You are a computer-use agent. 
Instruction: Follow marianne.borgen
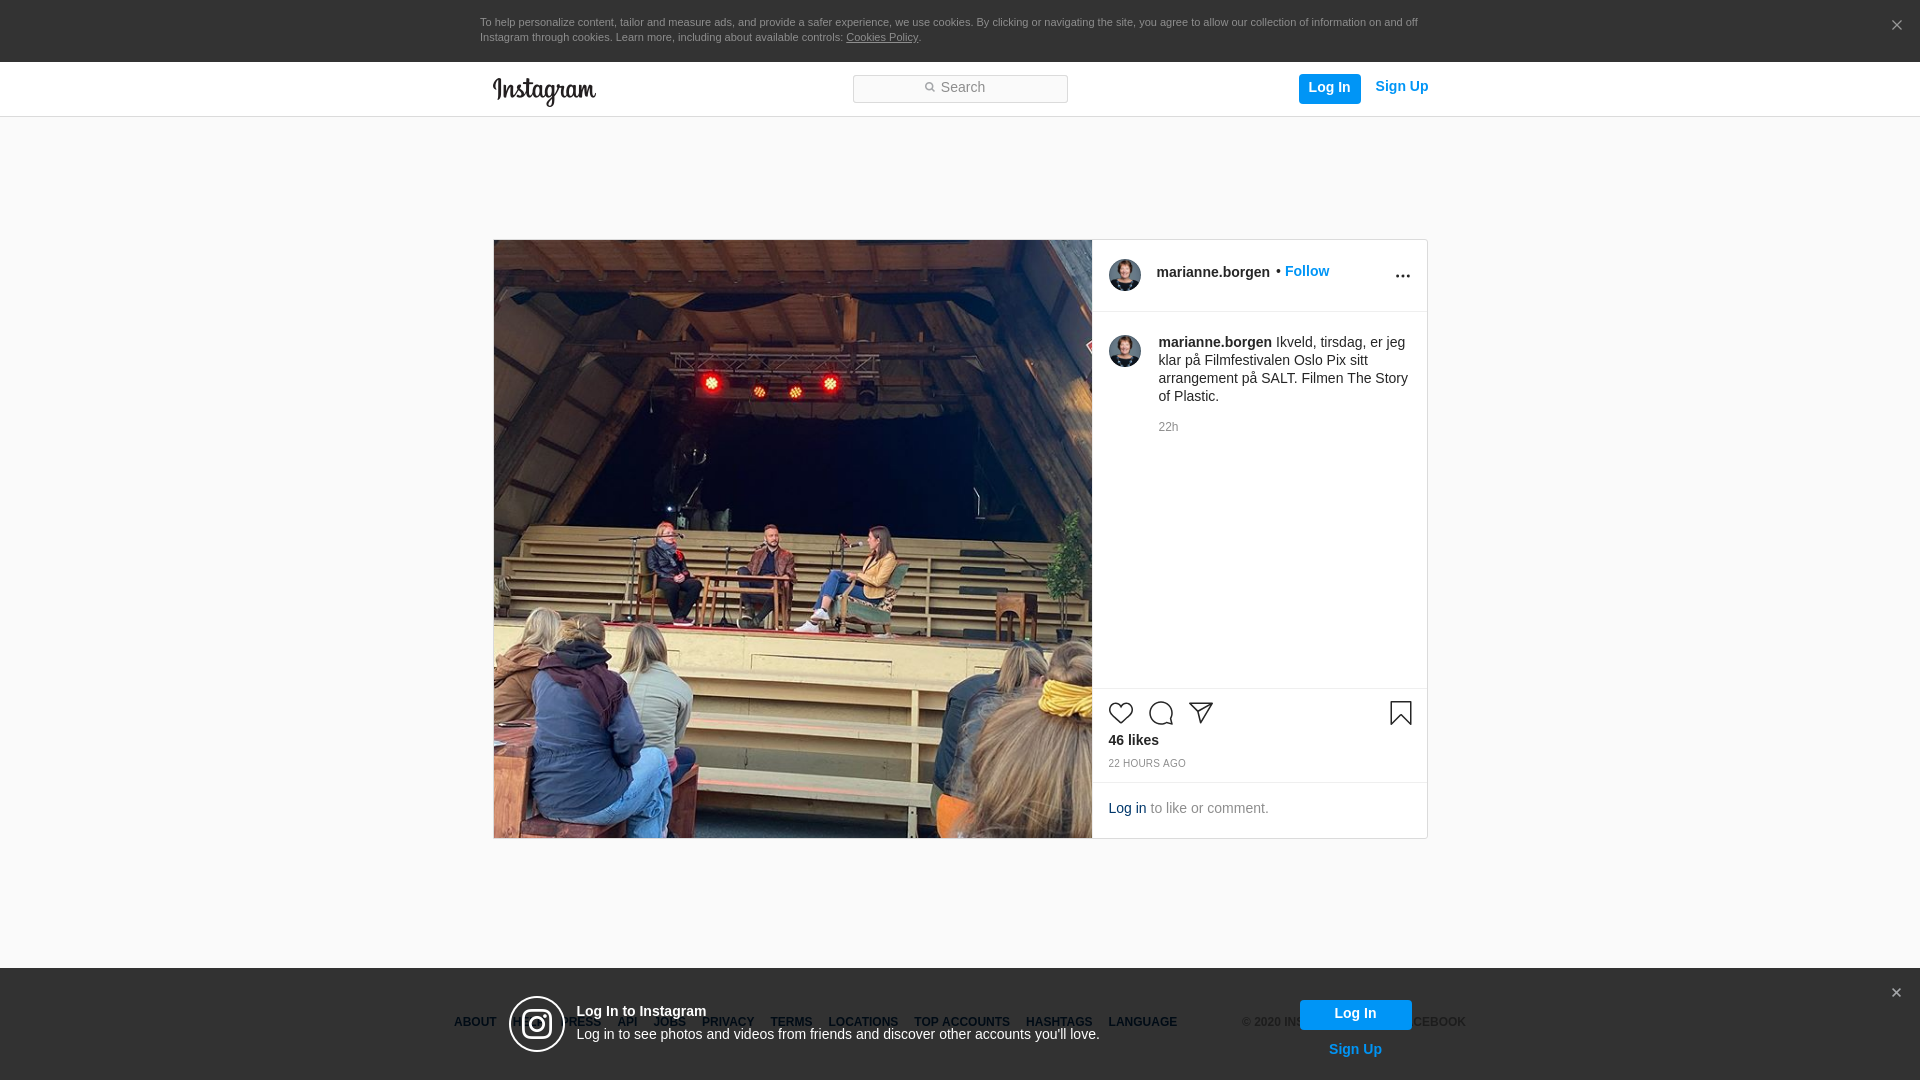(x=1306, y=272)
